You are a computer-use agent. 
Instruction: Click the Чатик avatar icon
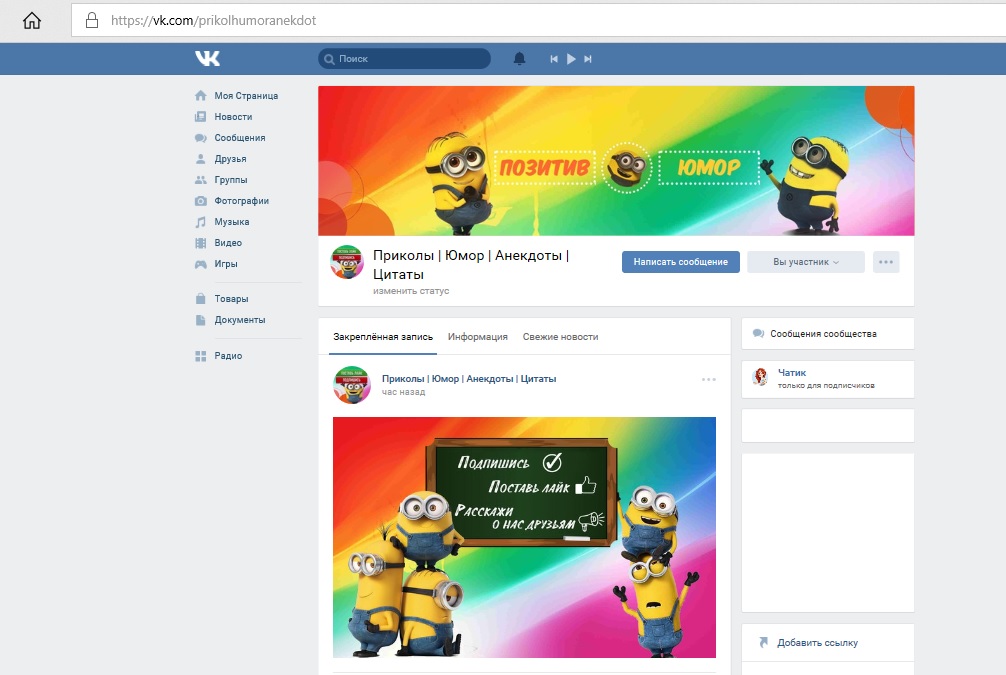coord(760,377)
